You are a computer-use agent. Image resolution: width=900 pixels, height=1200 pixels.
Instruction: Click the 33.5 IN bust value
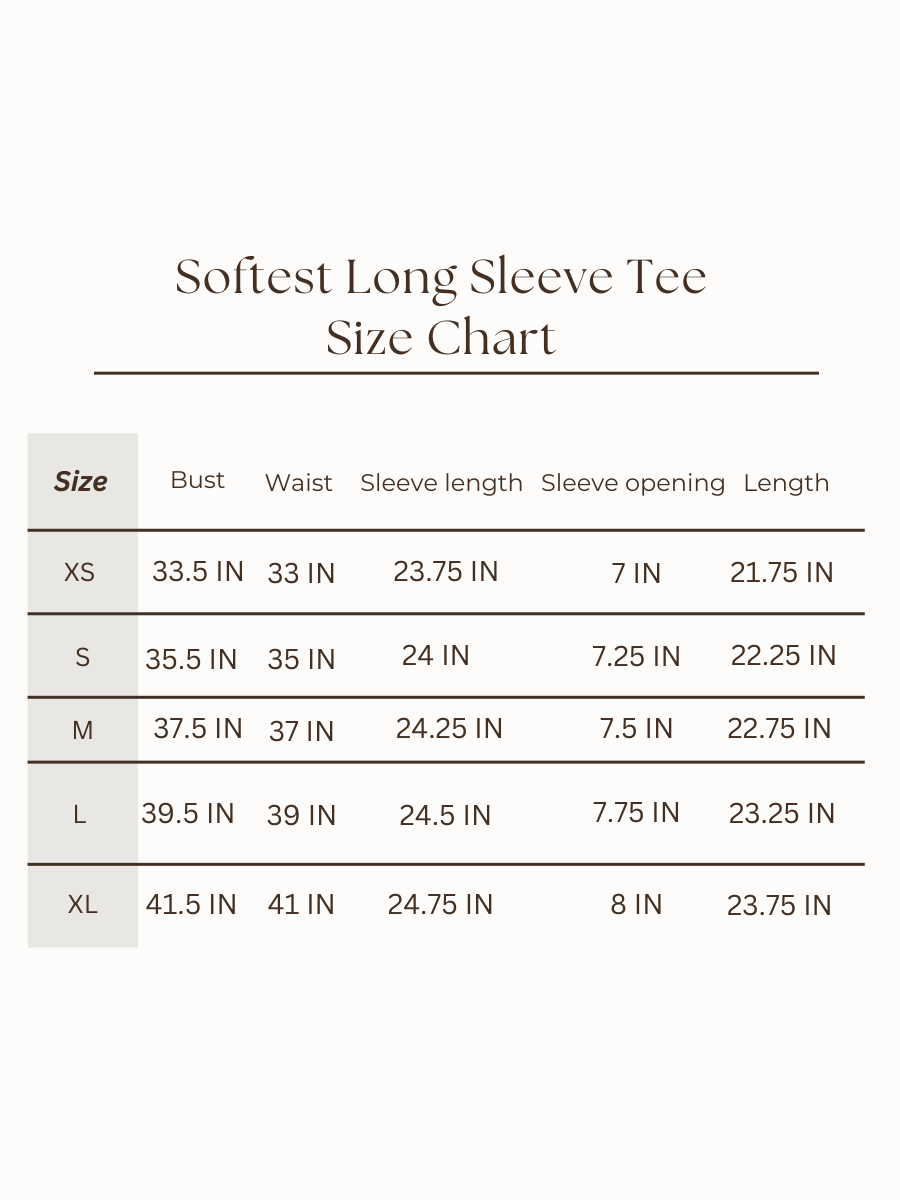[x=198, y=572]
